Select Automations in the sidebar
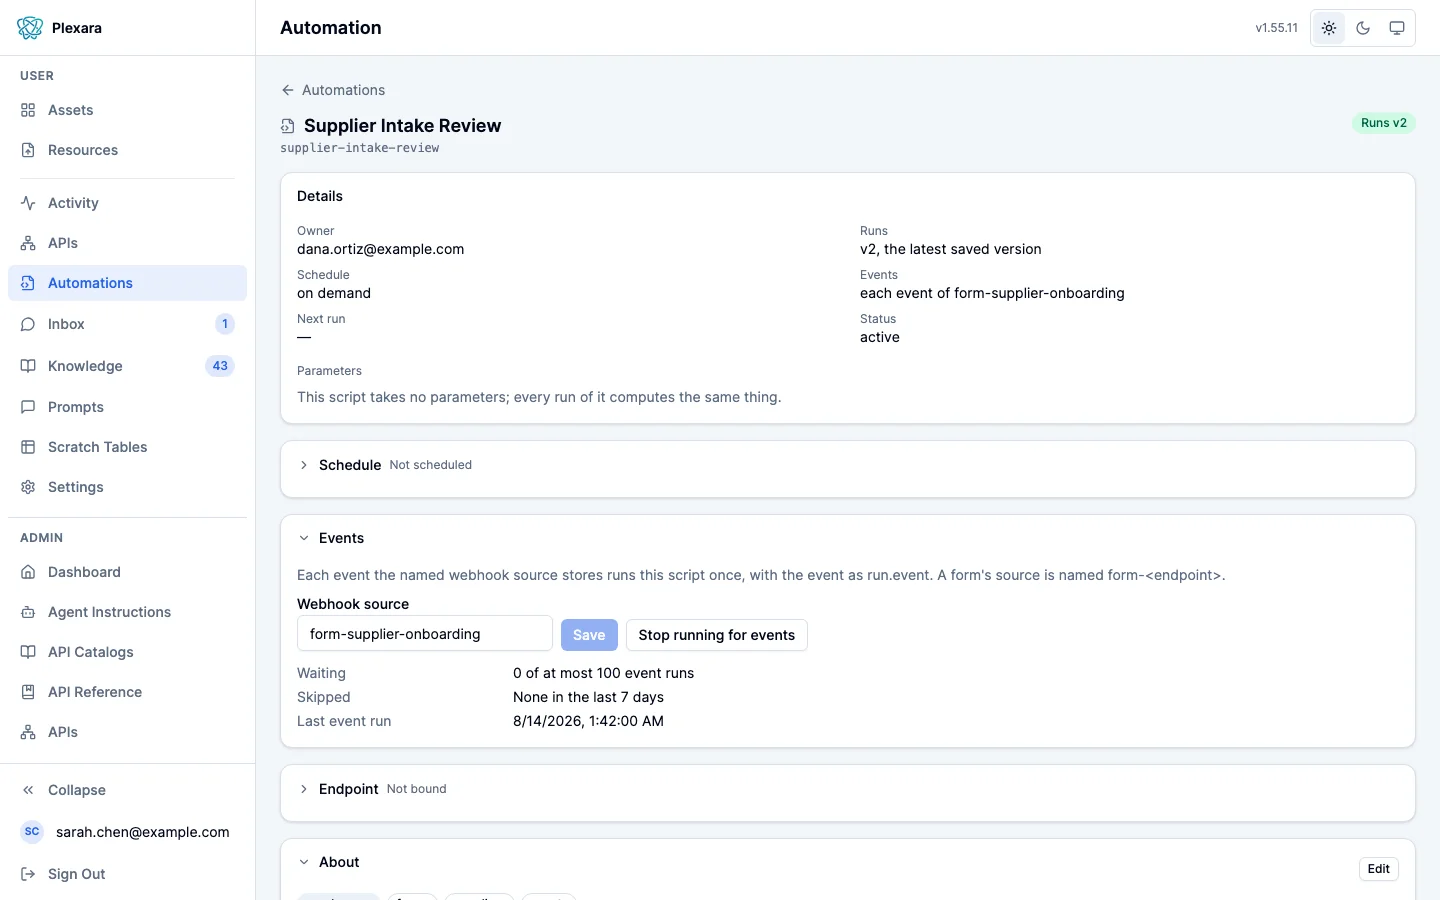The height and width of the screenshot is (900, 1440). 127,283
